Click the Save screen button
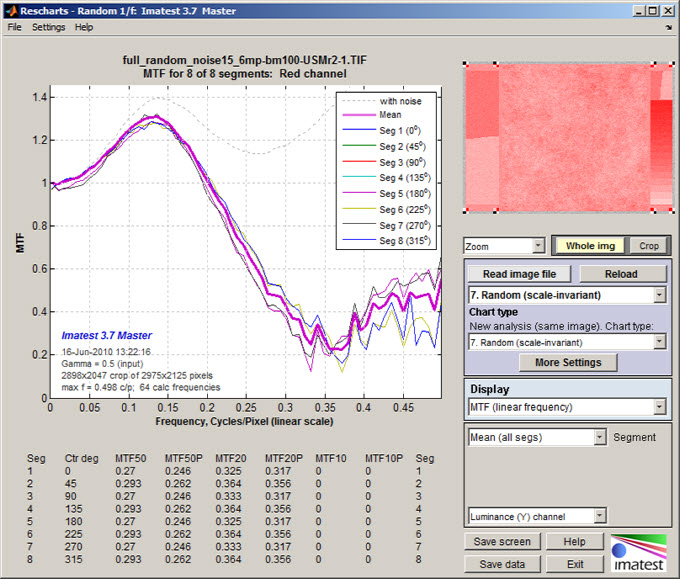 pyautogui.click(x=502, y=542)
